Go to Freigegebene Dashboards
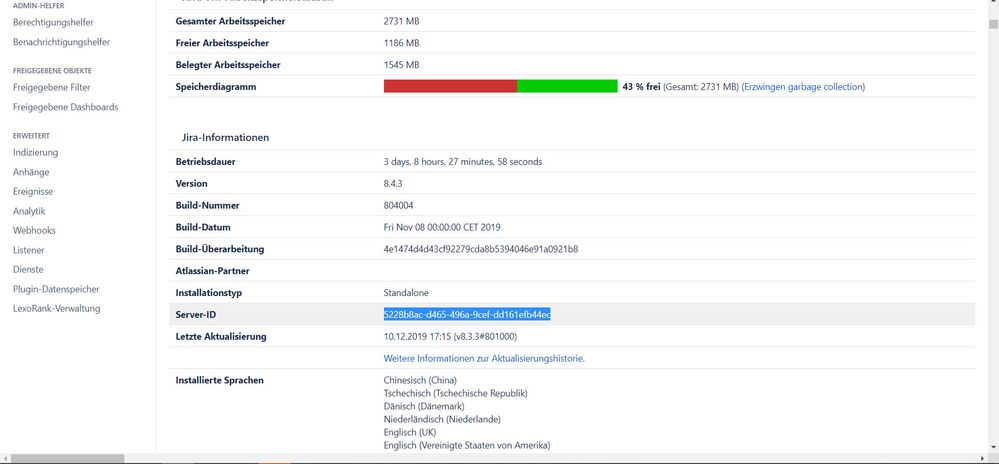This screenshot has width=999, height=464. pos(66,107)
